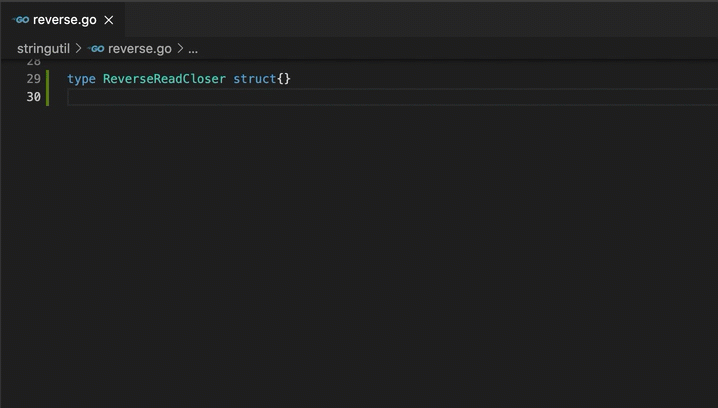Click green change indicator beside line 30
The height and width of the screenshot is (408, 718).
pyautogui.click(x=47, y=97)
